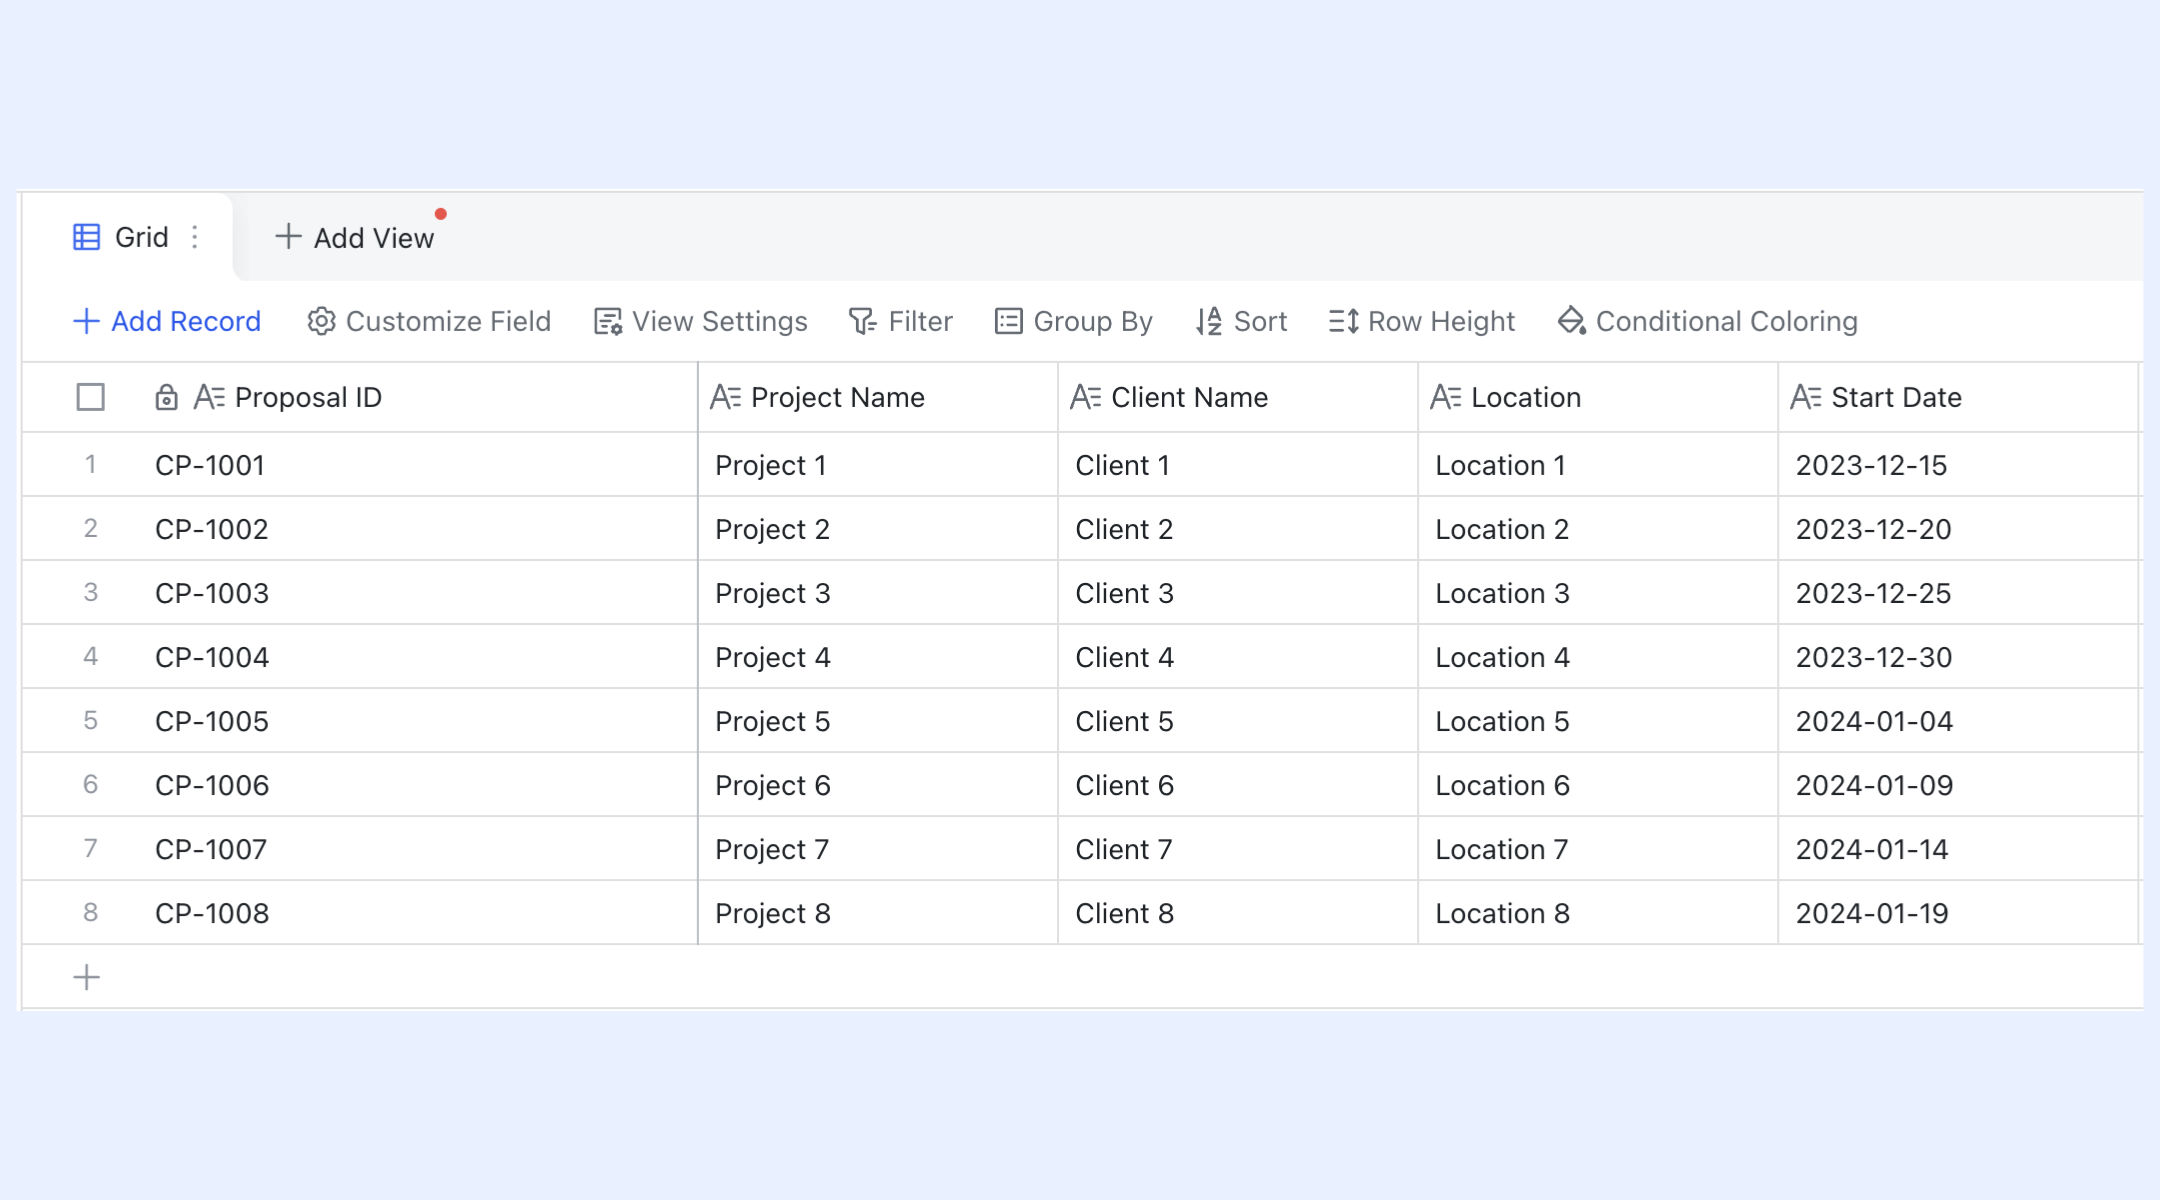Select the Project 1 cell

(x=878, y=465)
